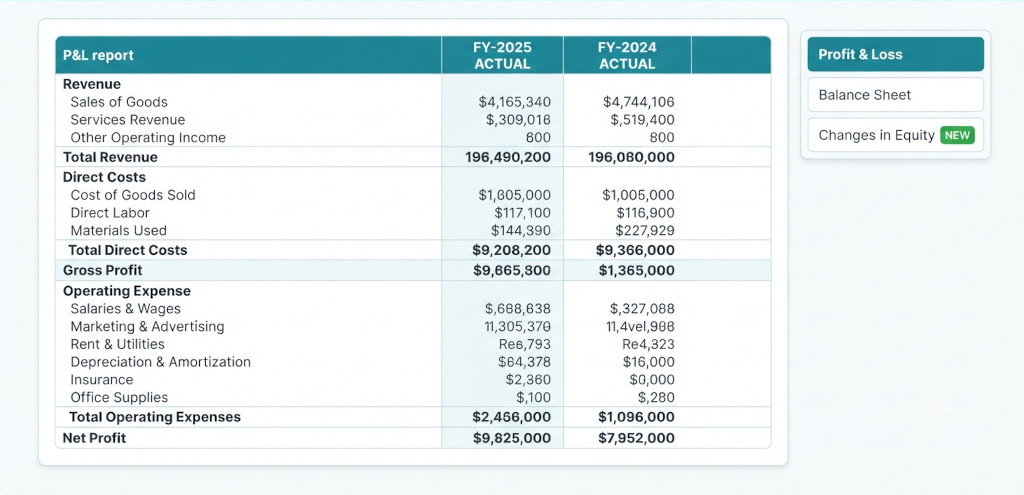The height and width of the screenshot is (495, 1024).
Task: Open the Changes in Equity report
Action: [895, 135]
